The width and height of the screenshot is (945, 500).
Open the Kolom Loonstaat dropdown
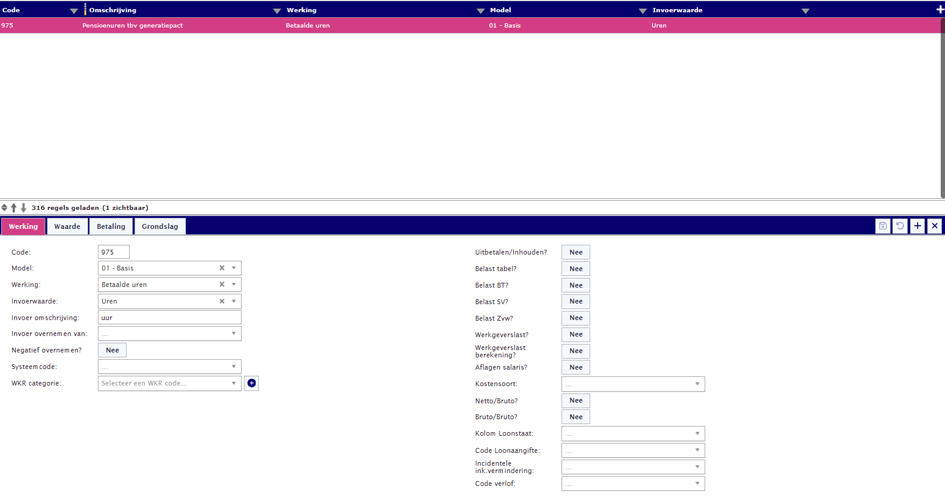(633, 434)
